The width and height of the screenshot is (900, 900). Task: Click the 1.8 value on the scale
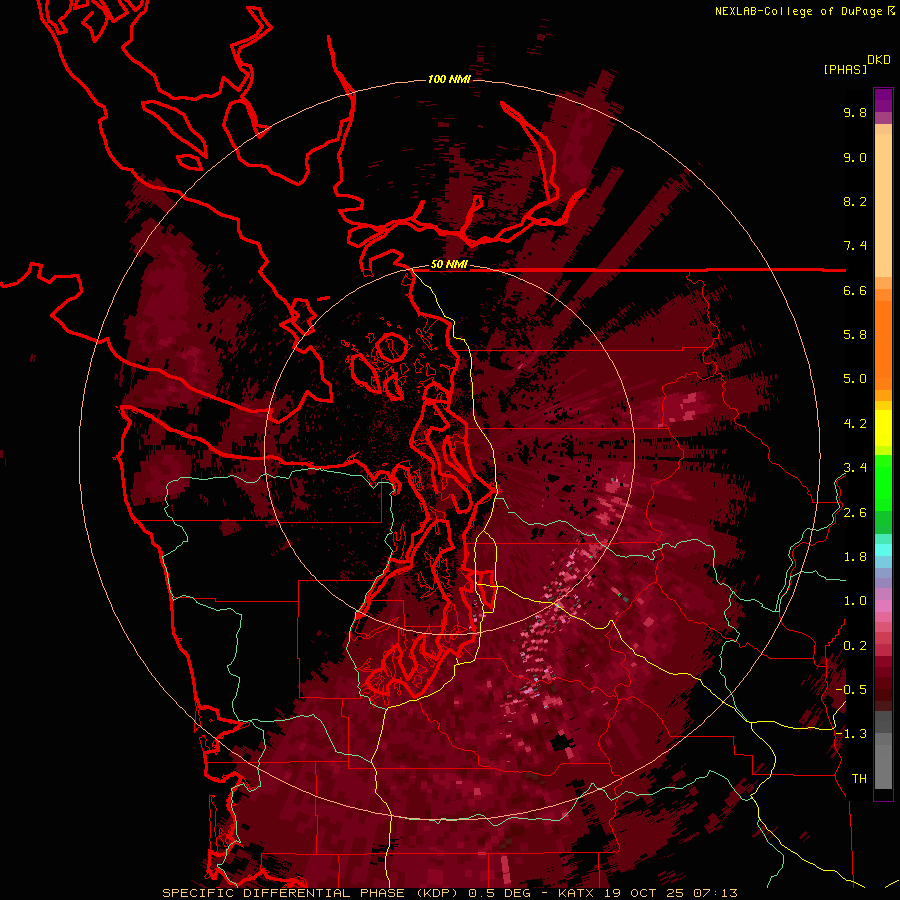tap(855, 557)
